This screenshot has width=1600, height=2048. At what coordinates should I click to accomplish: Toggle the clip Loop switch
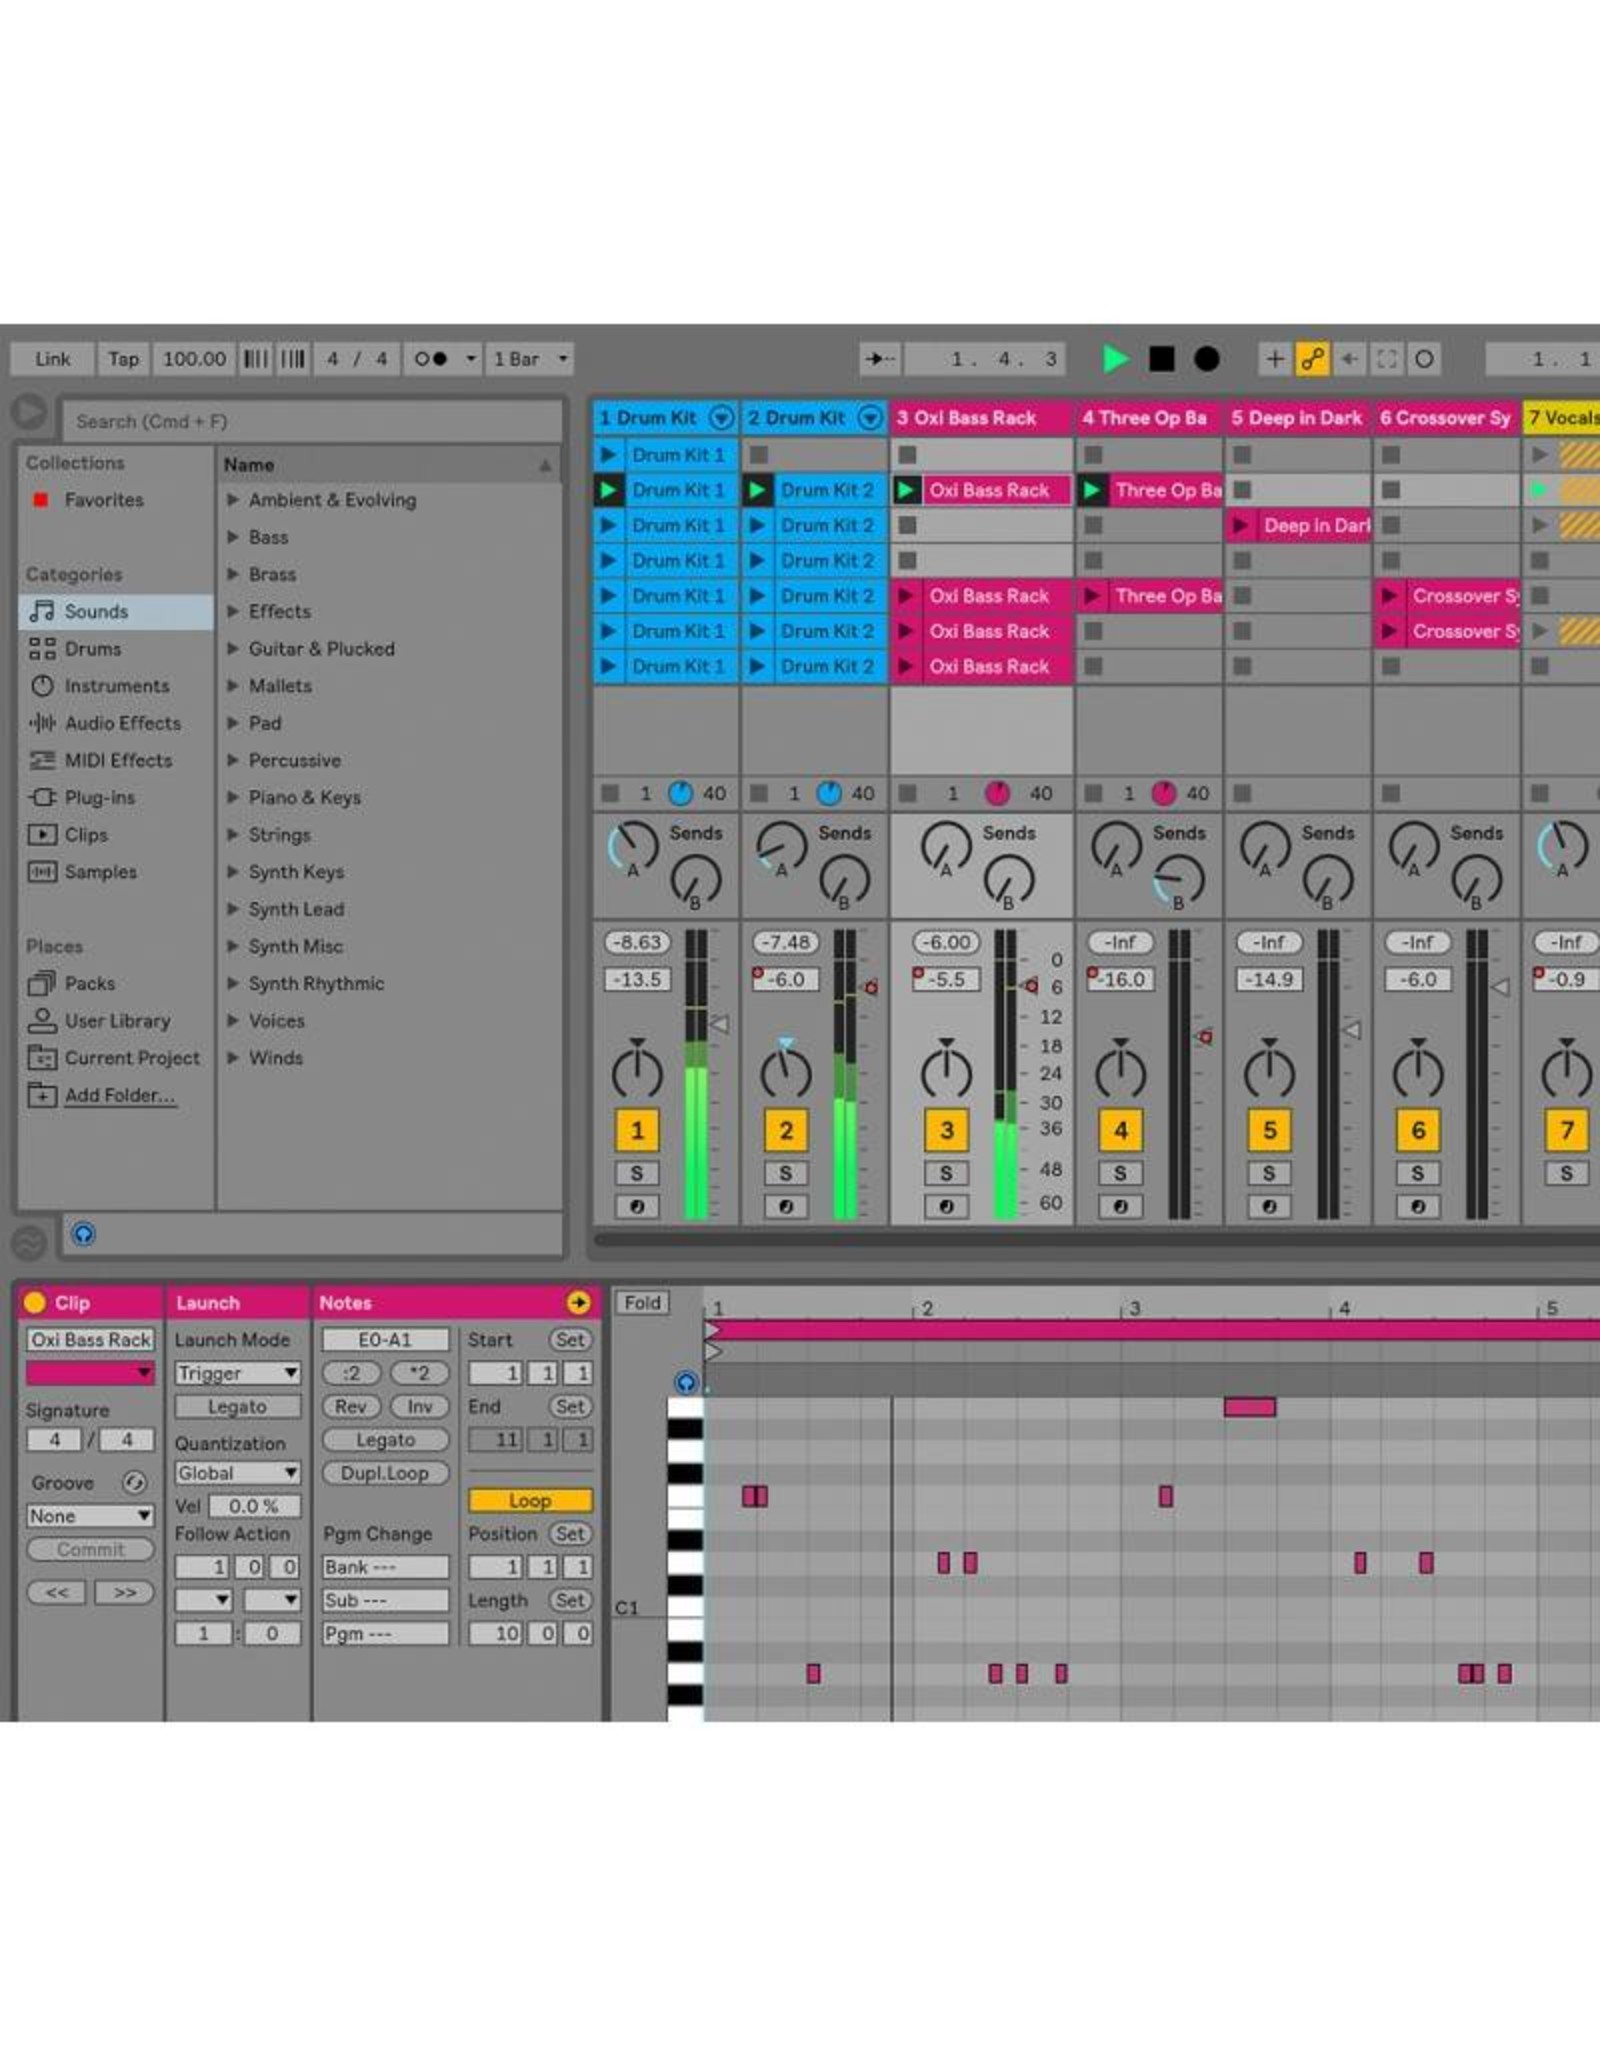(530, 1501)
